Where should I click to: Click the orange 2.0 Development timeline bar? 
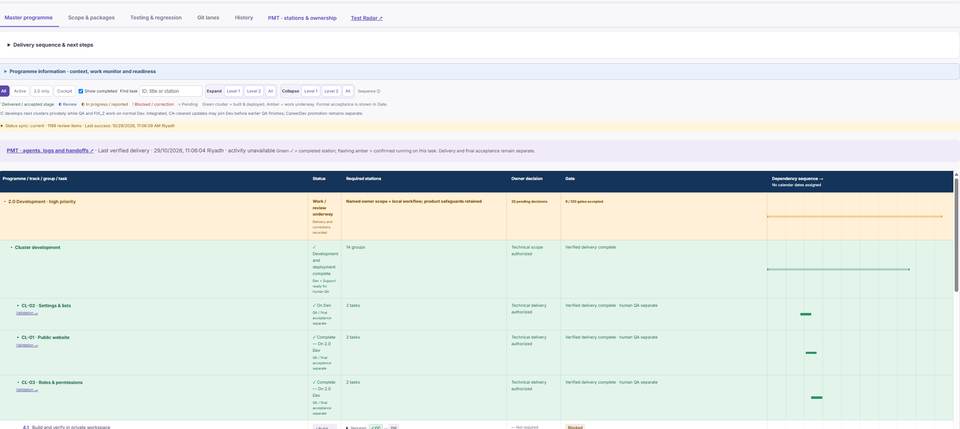pyautogui.click(x=855, y=217)
